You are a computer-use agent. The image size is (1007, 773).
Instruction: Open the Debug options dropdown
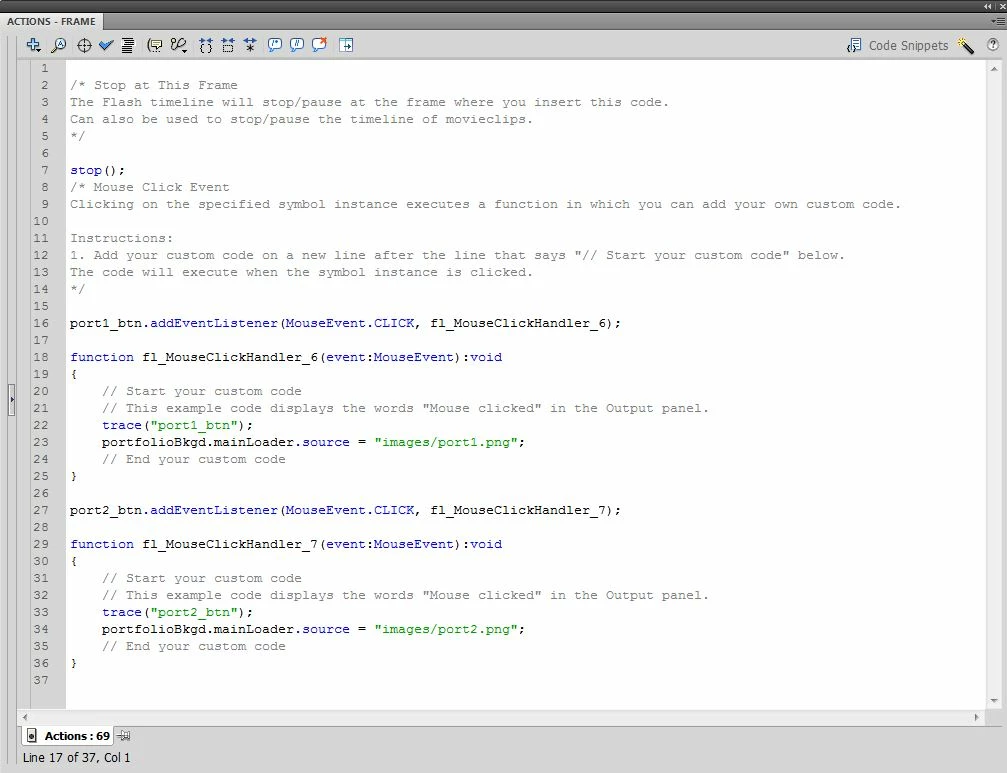pos(179,45)
